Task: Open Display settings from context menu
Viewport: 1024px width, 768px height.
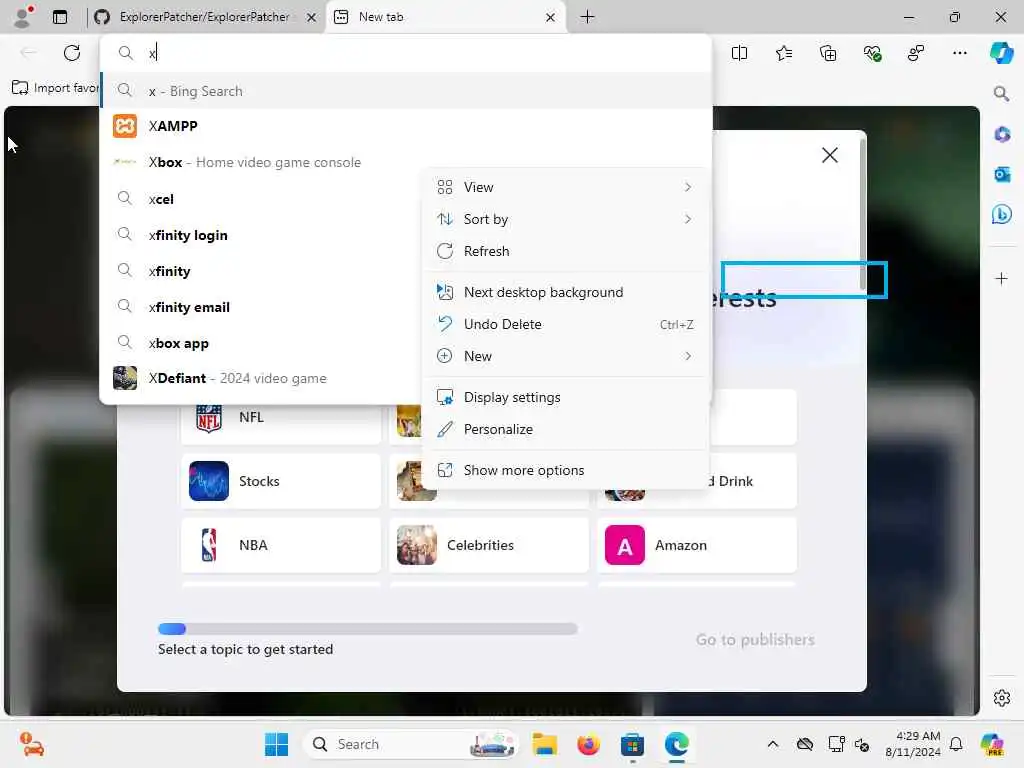Action: point(565,398)
